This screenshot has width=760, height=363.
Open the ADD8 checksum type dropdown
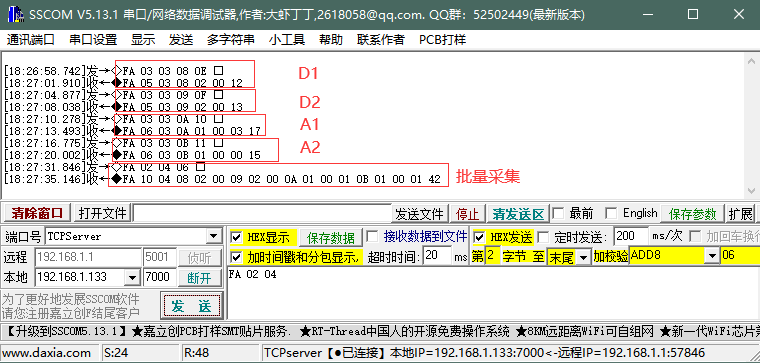click(712, 256)
